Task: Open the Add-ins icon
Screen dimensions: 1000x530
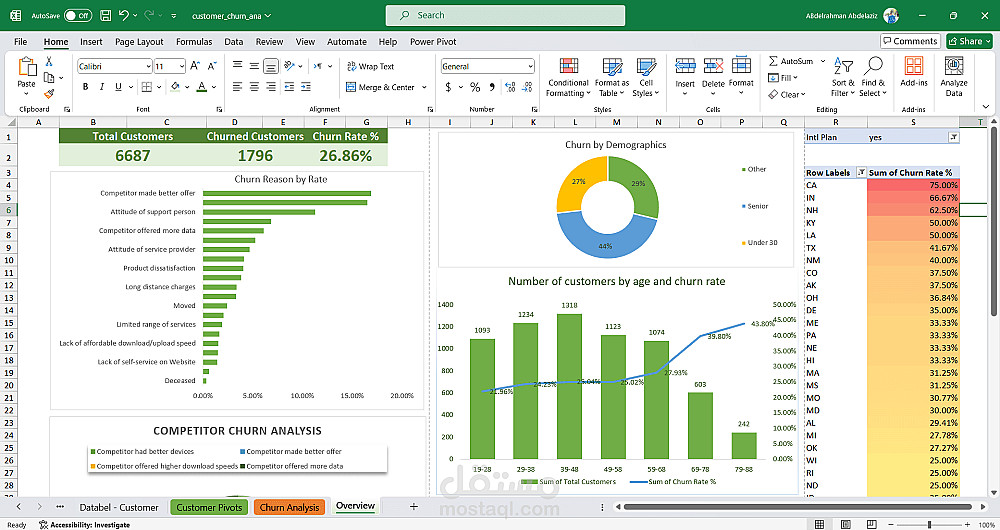Action: point(913,66)
